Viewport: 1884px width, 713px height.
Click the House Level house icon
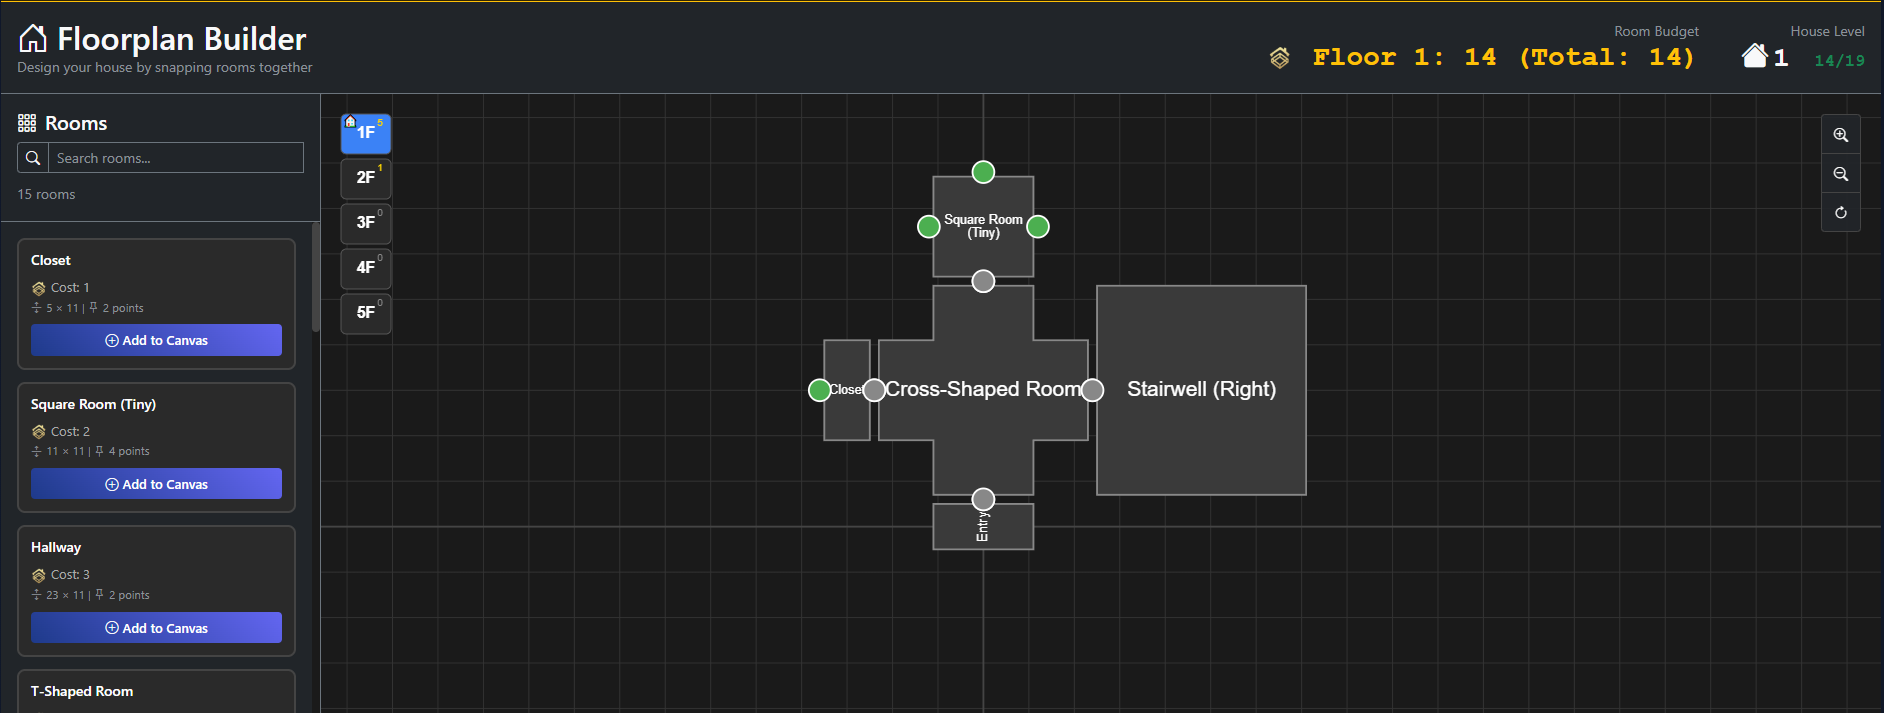1754,56
